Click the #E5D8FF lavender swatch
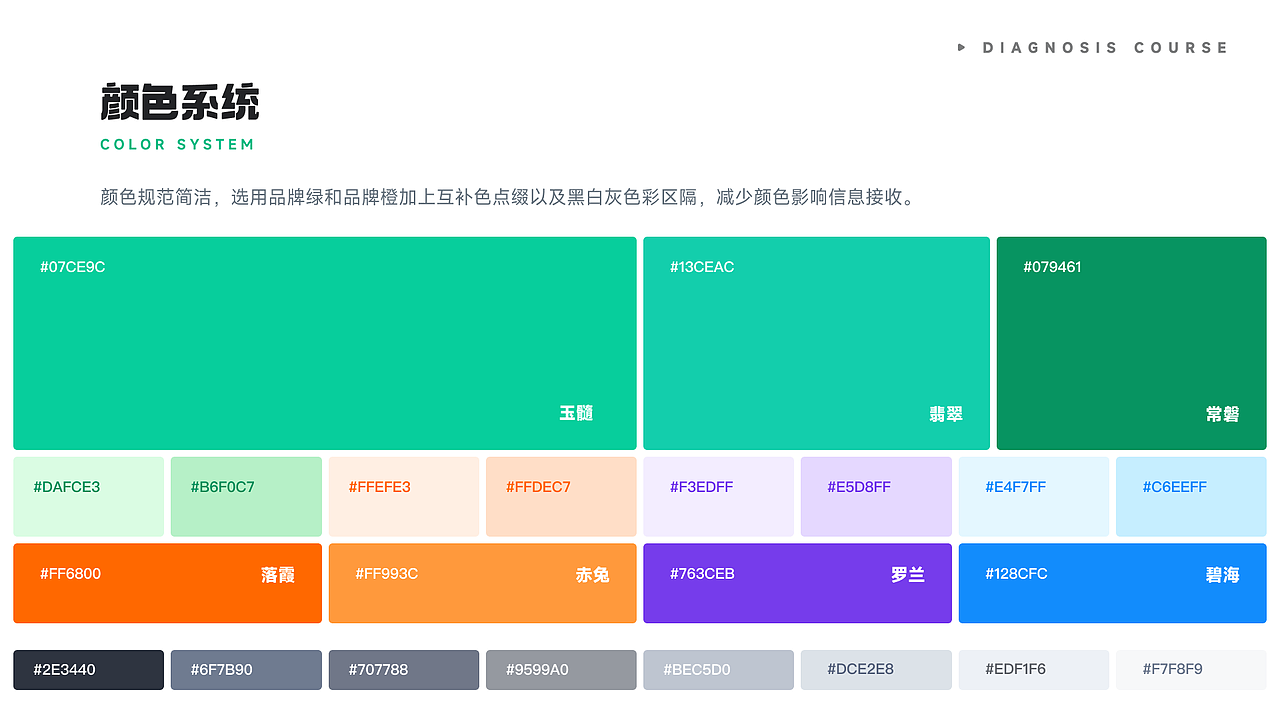Image resolution: width=1280 pixels, height=720 pixels. [876, 497]
